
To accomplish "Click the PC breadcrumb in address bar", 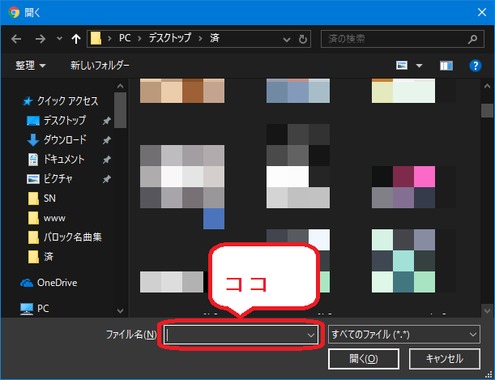I will 125,38.
